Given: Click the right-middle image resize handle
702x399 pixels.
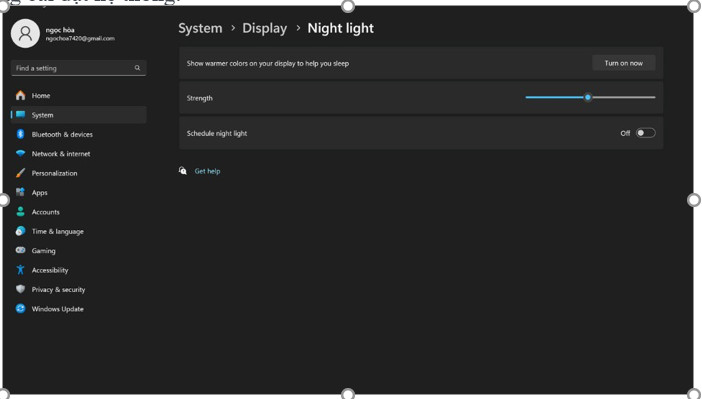Looking at the screenshot, I should point(694,200).
